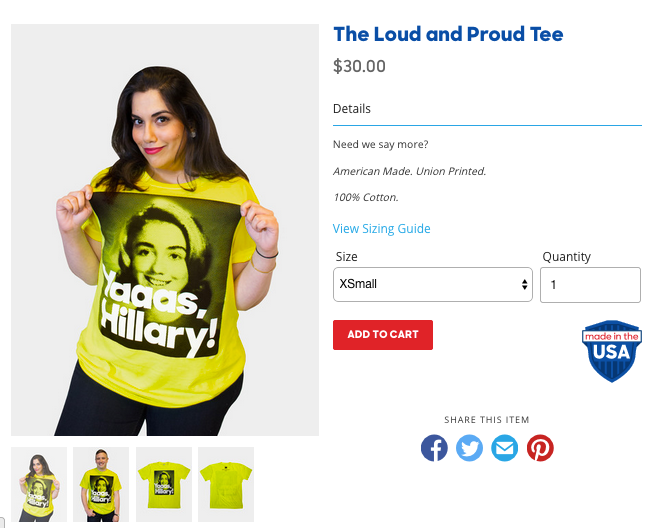Focus the Quantity input field

coord(590,285)
